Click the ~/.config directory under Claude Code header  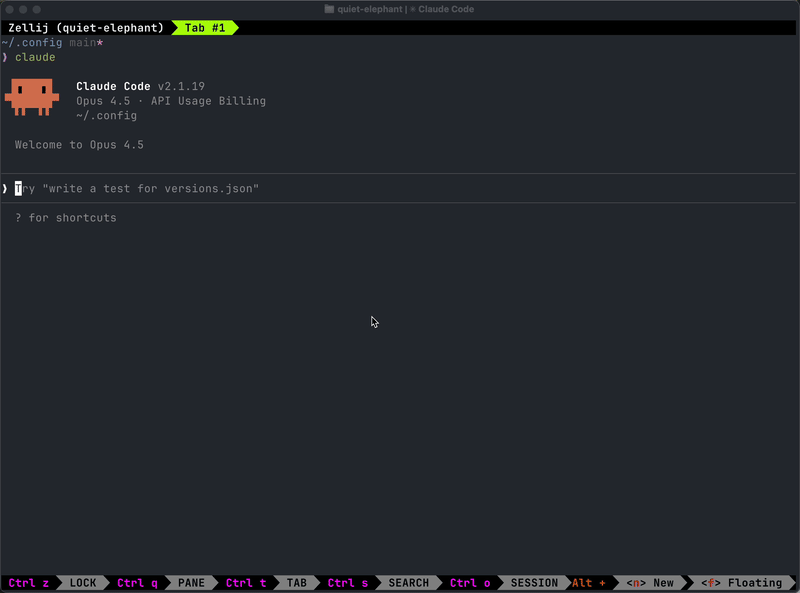coord(107,116)
